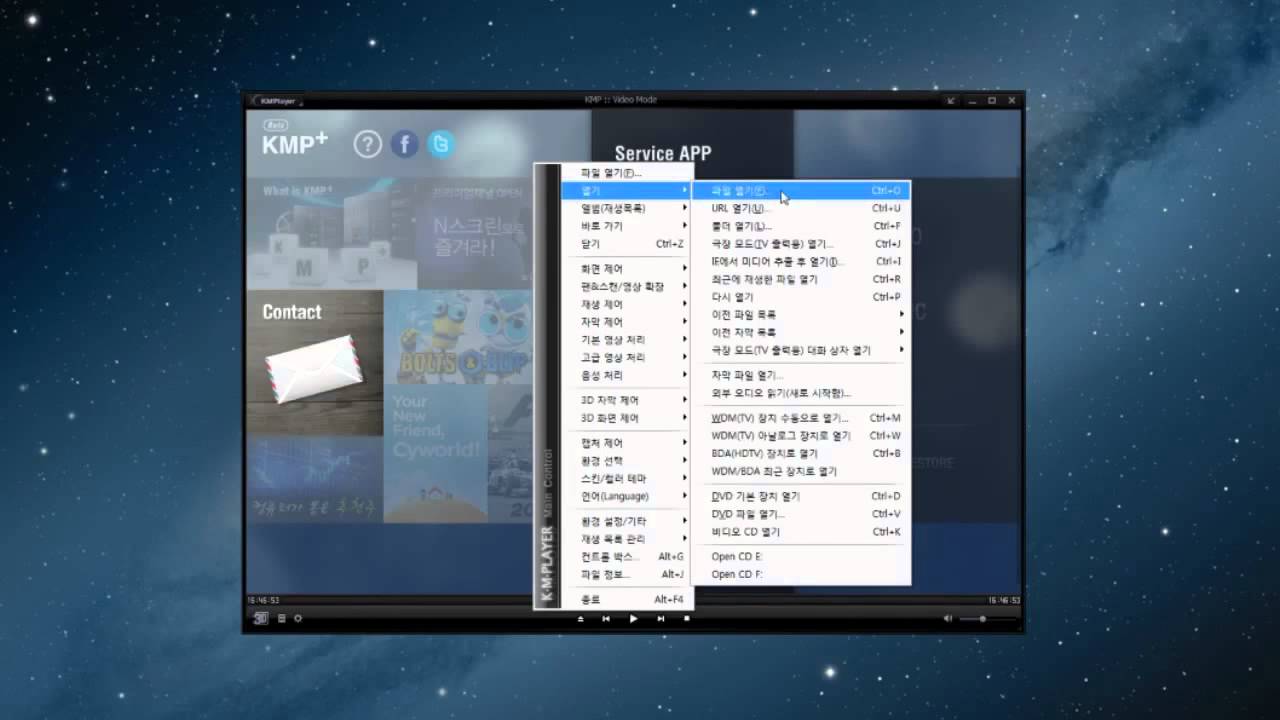Open the Twitter icon in KMP+ header
The height and width of the screenshot is (720, 1280).
click(x=441, y=145)
